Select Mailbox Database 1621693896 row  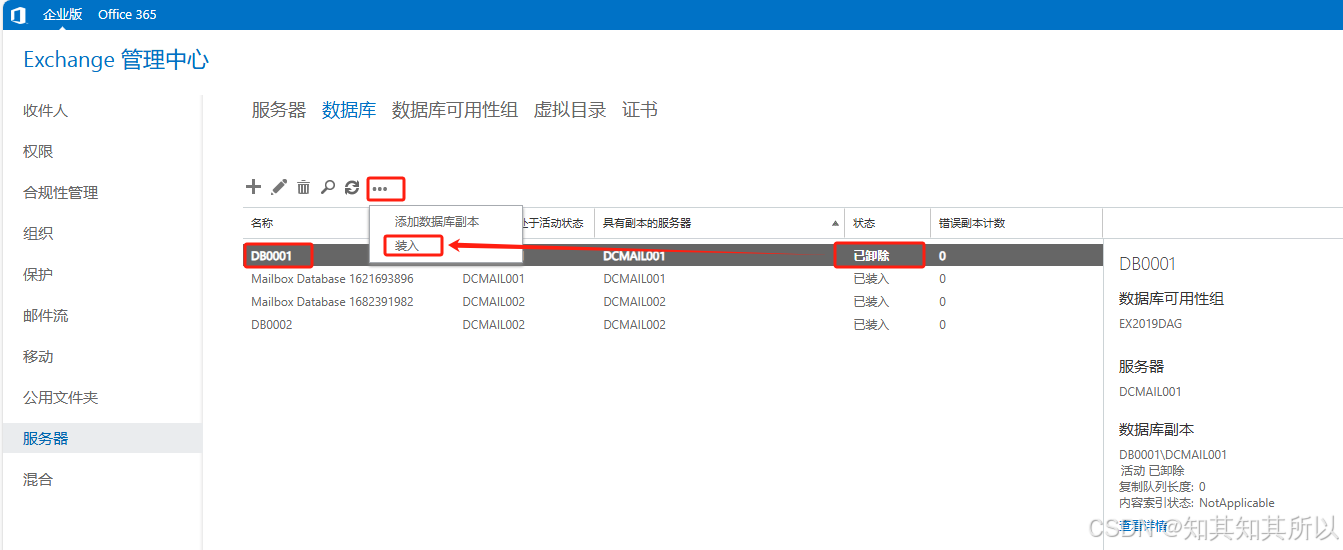(x=672, y=279)
